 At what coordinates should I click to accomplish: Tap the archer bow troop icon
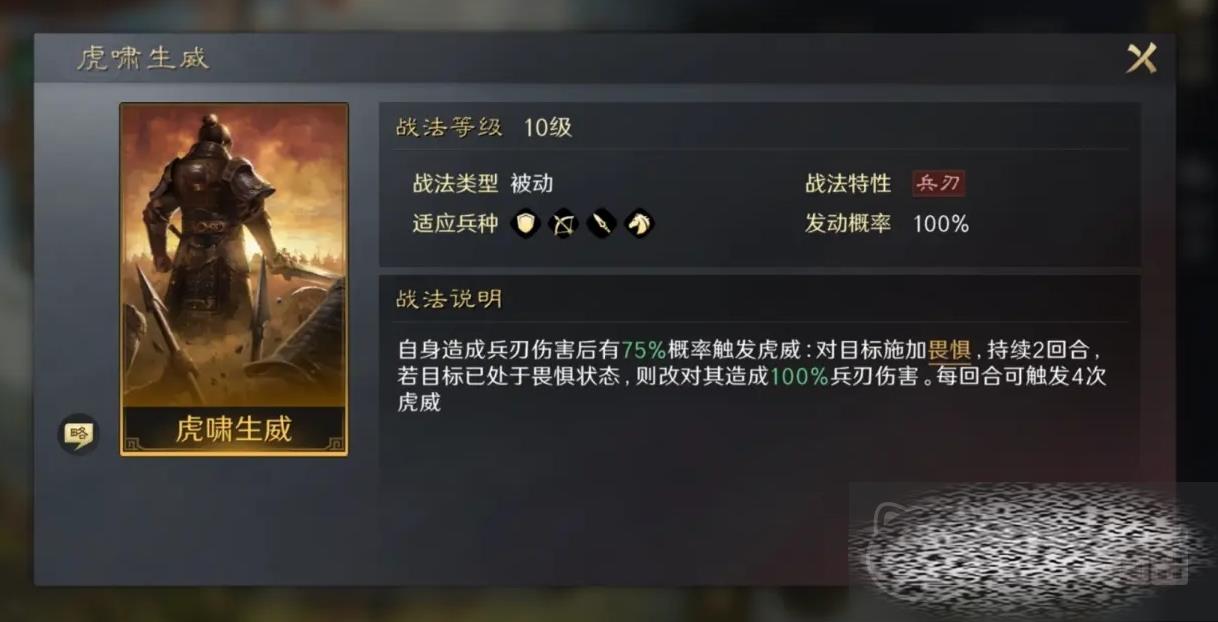pyautogui.click(x=564, y=223)
